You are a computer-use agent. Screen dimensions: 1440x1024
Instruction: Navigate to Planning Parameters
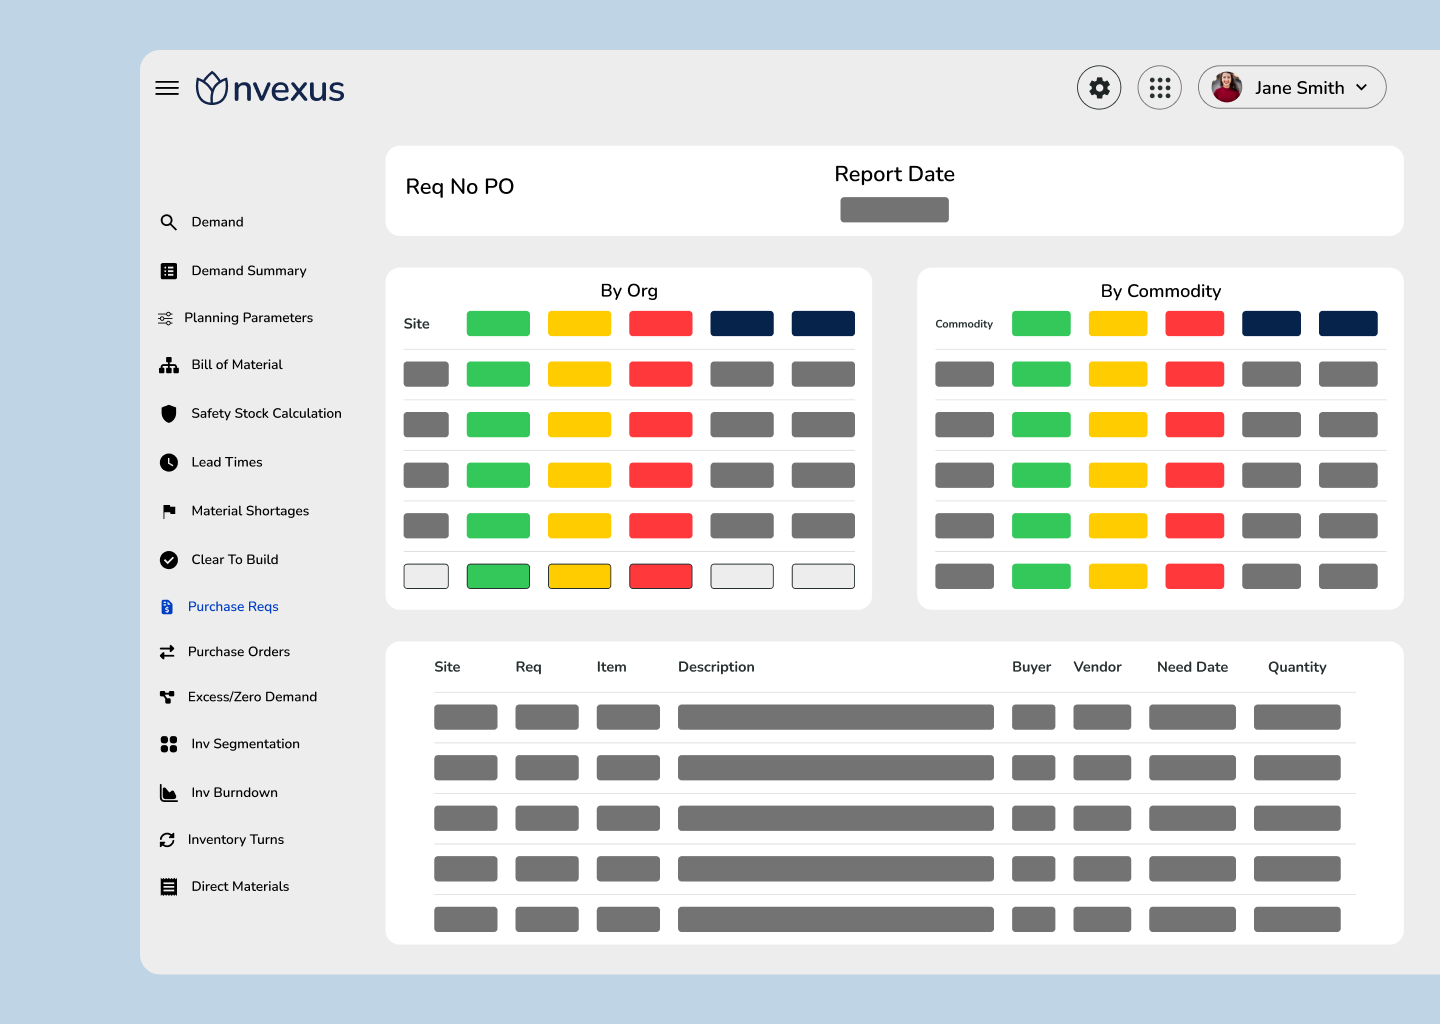click(248, 318)
